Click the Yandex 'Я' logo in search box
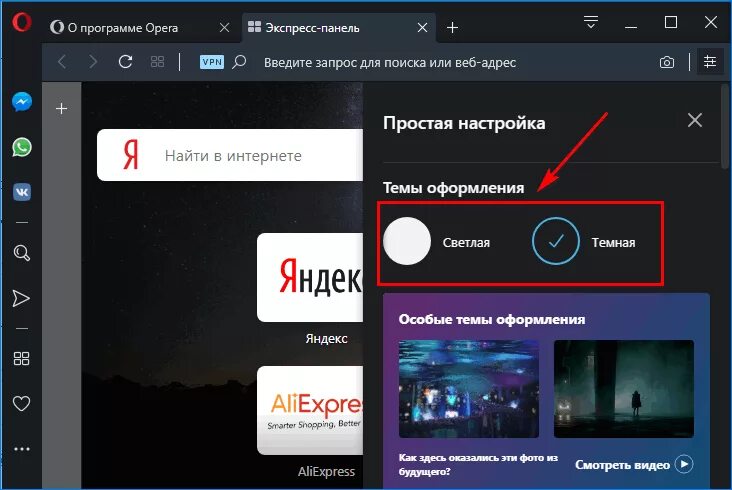This screenshot has width=732, height=490. [x=131, y=155]
